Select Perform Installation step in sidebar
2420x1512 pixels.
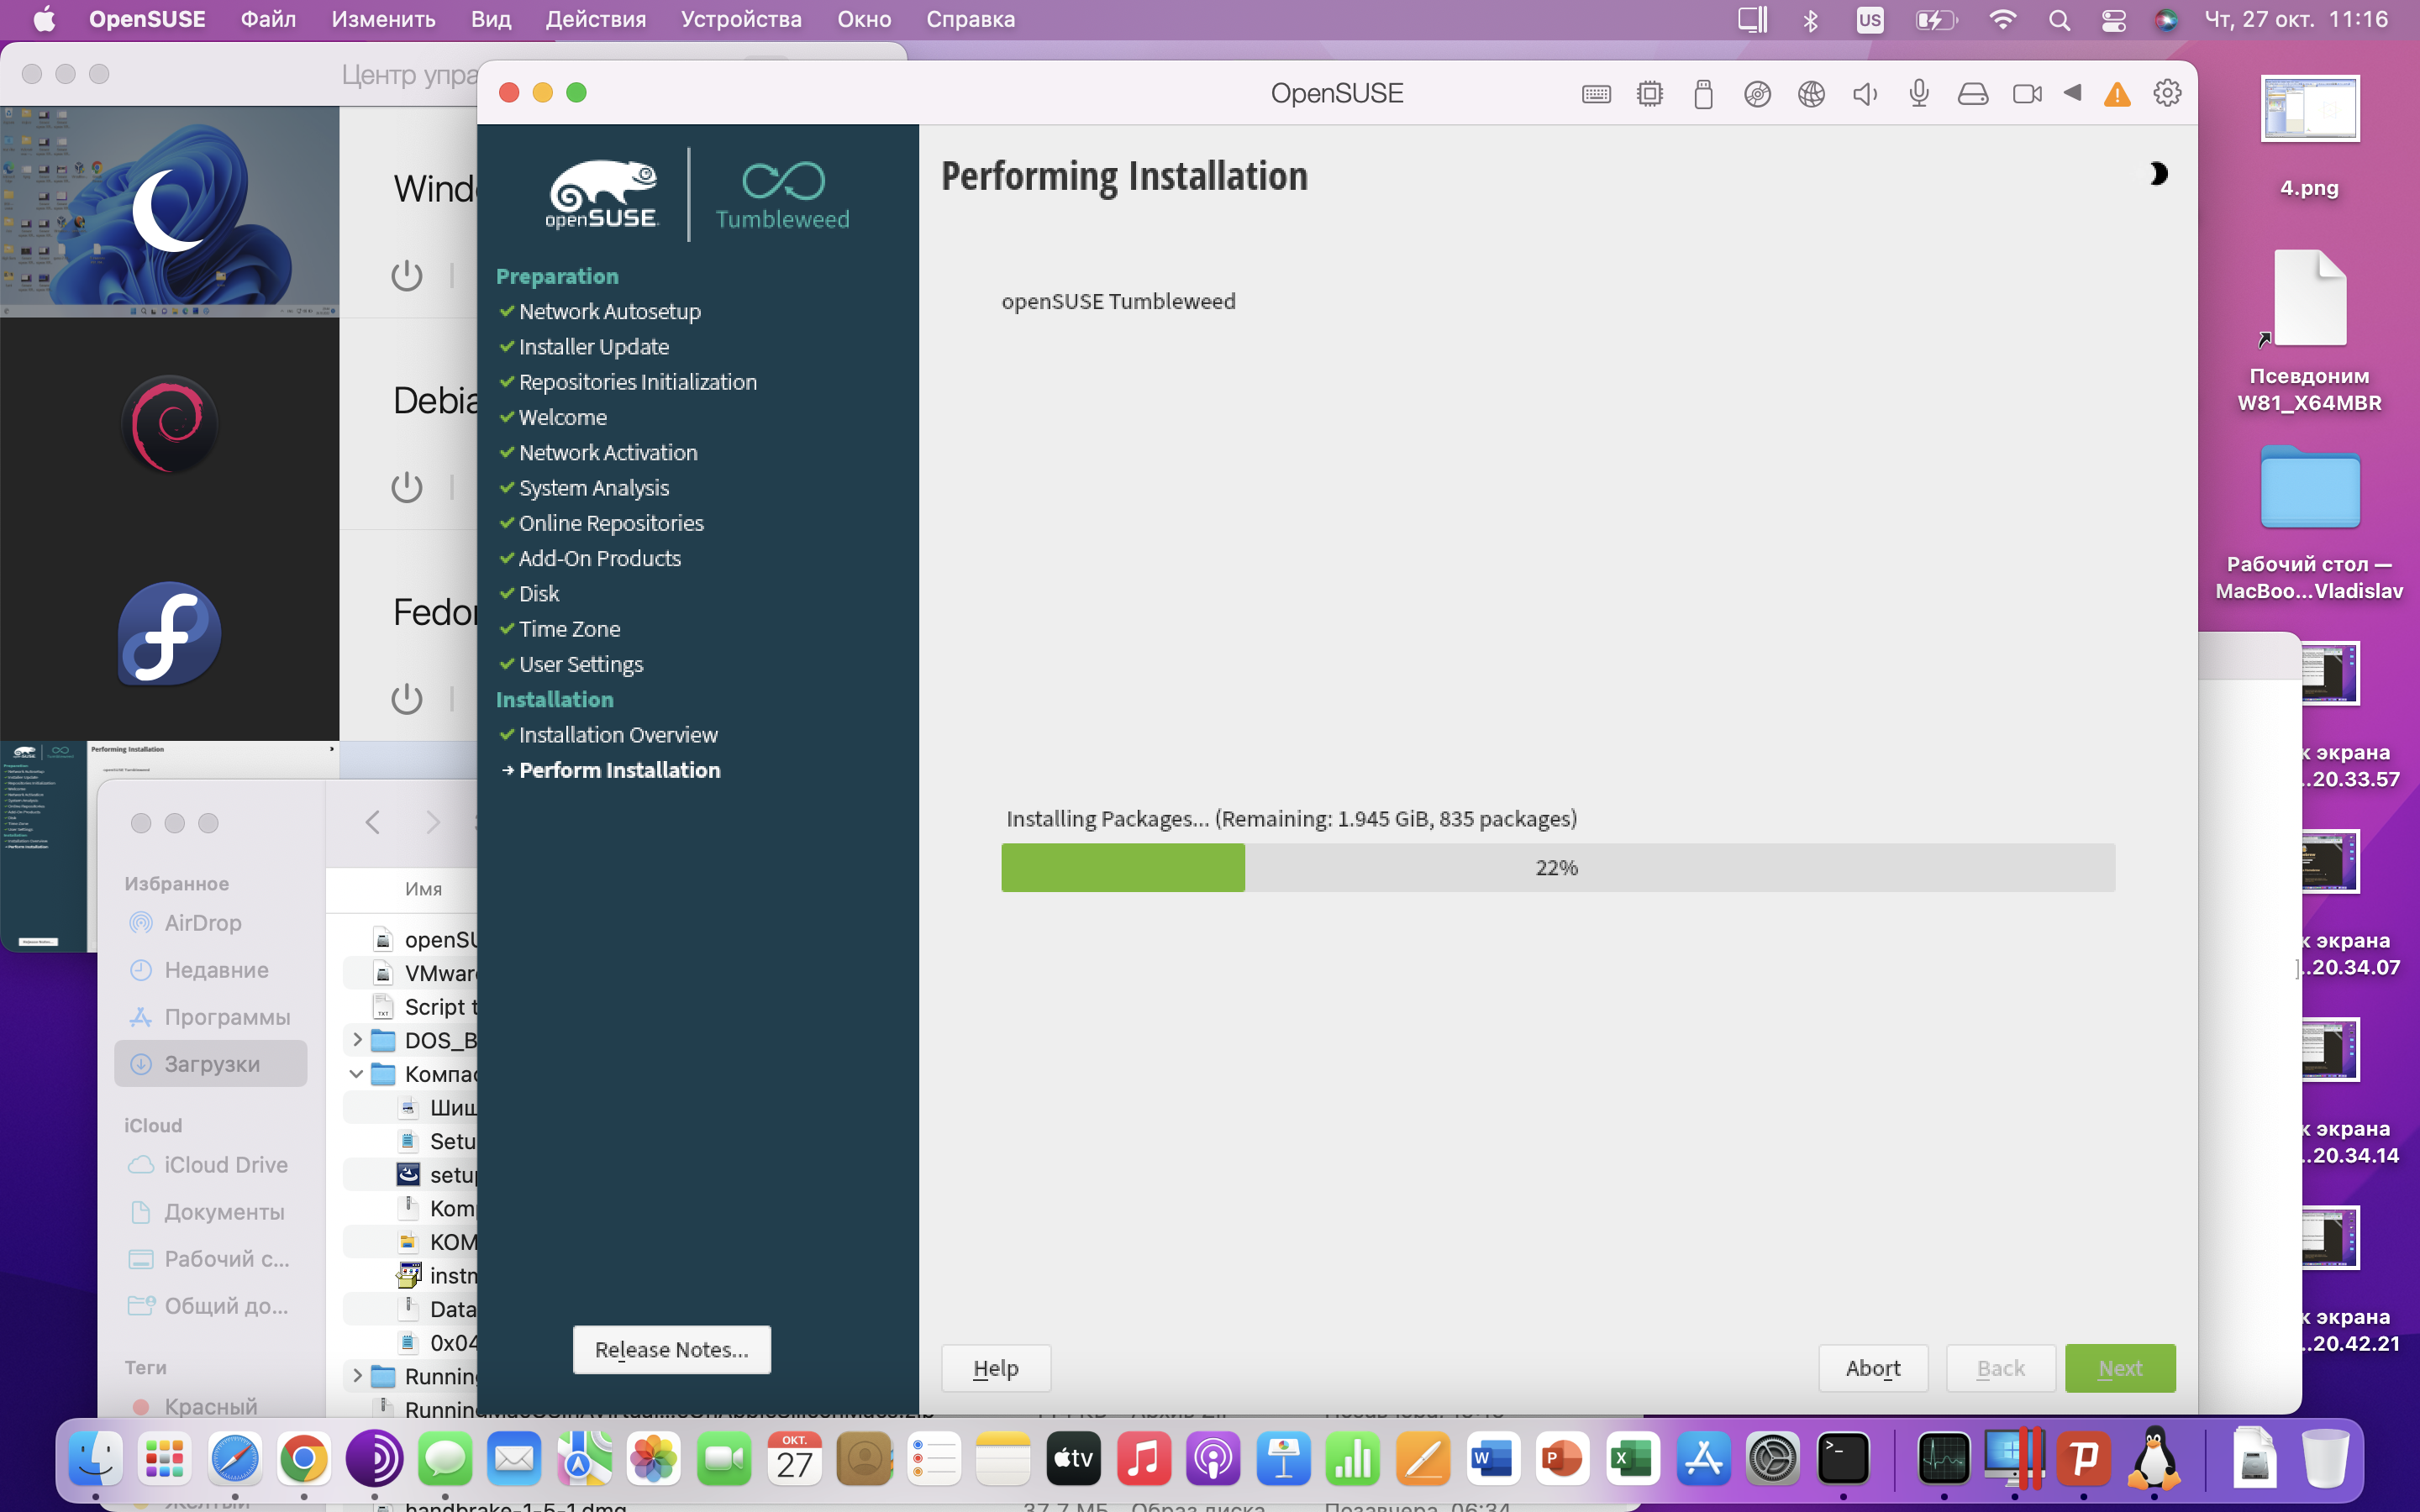tap(619, 770)
